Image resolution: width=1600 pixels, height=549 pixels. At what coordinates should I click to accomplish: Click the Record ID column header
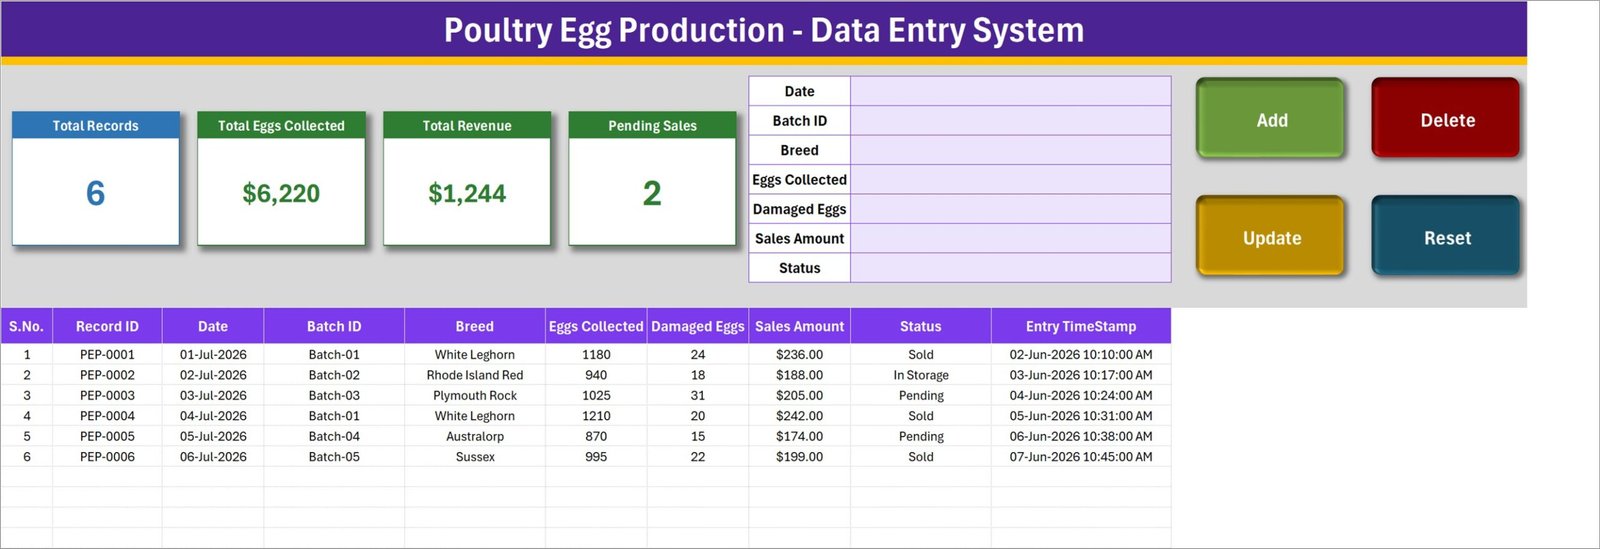pyautogui.click(x=107, y=326)
